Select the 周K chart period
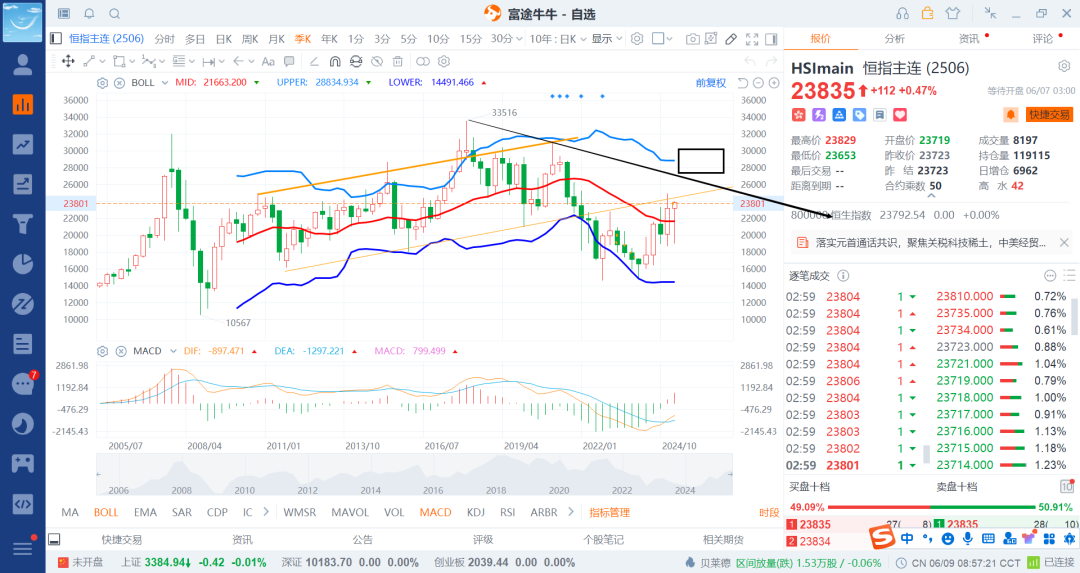This screenshot has height=573, width=1080. [250, 39]
